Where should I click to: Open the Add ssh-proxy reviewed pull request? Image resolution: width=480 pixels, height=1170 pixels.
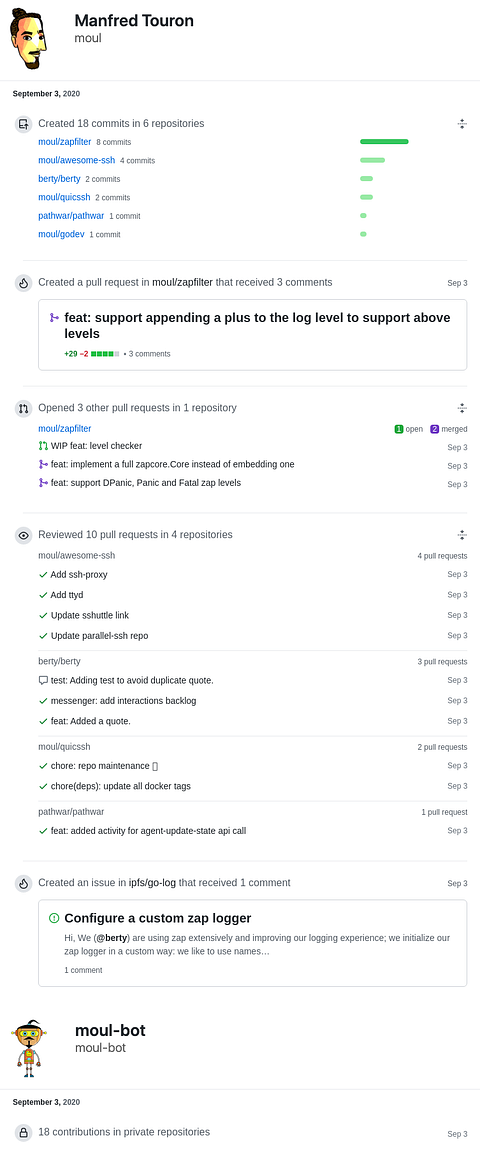pos(78,575)
